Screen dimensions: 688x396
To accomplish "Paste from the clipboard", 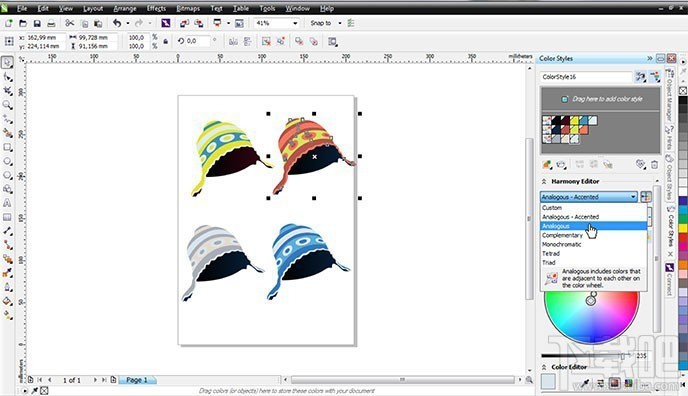I will 98,23.
